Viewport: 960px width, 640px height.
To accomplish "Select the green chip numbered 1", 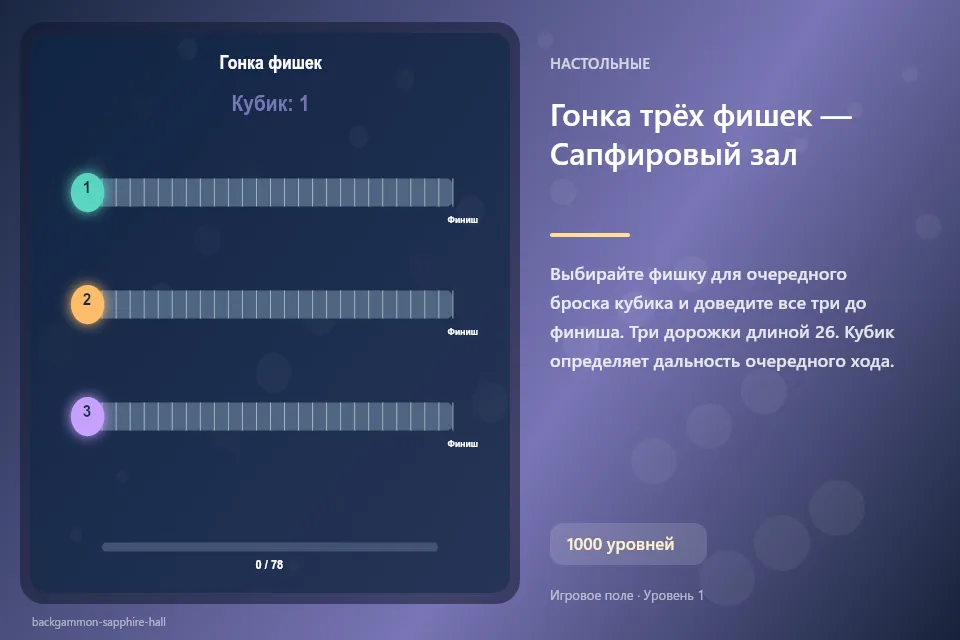I will click(88, 192).
